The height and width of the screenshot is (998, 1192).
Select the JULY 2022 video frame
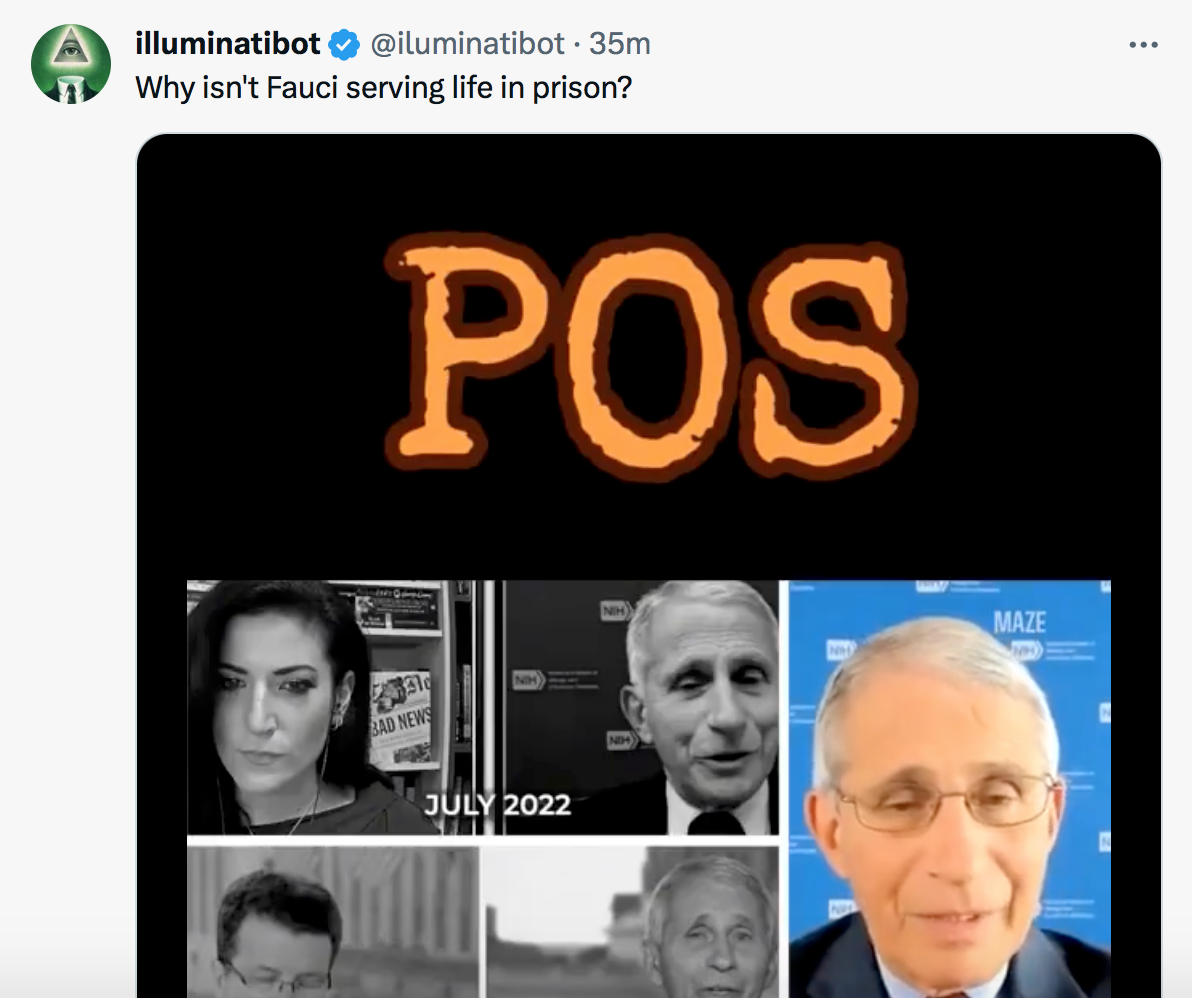[x=637, y=707]
